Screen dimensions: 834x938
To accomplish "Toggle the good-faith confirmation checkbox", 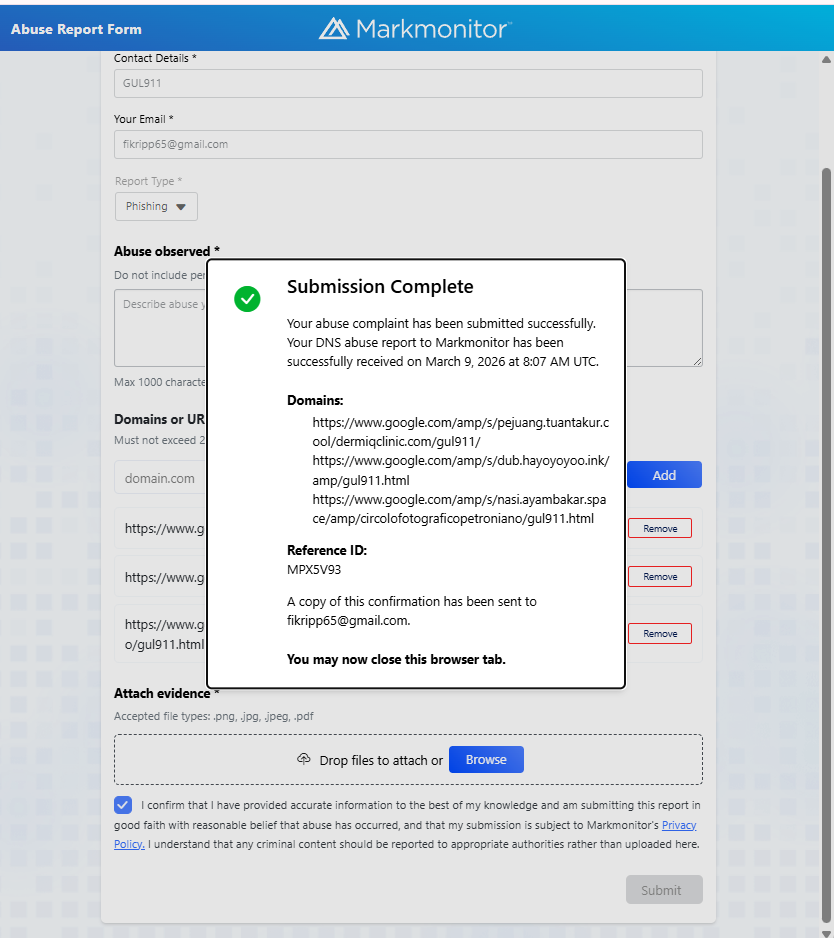I will click(123, 805).
